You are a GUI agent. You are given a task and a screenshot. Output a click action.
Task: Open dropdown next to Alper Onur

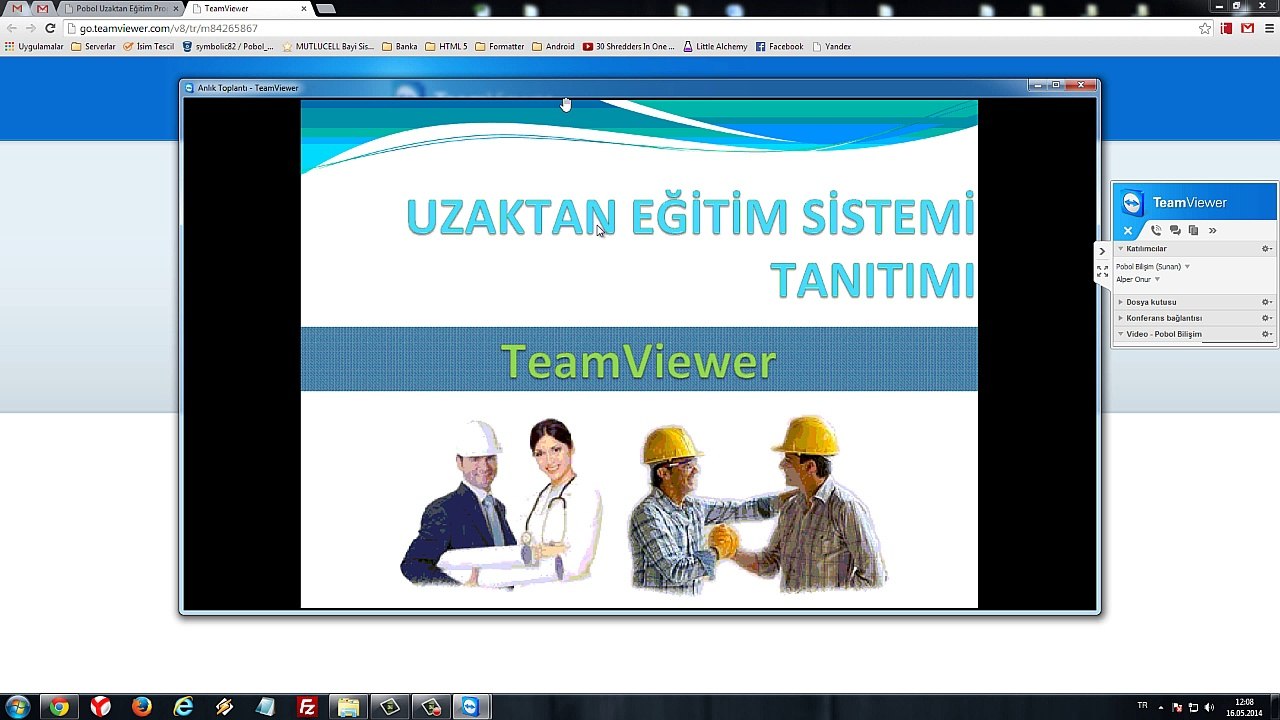[1157, 280]
